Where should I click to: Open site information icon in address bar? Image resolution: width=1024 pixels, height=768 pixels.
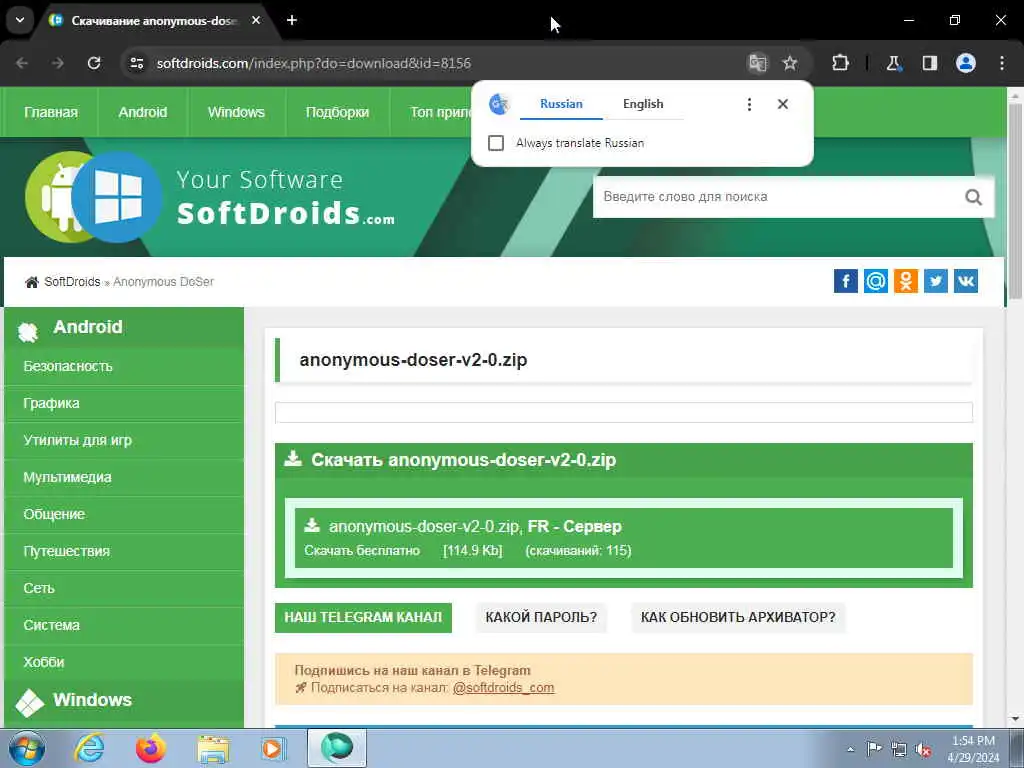(x=136, y=63)
